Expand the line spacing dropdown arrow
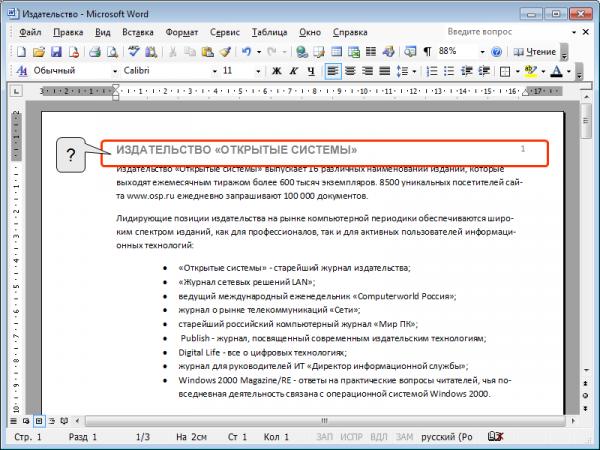This screenshot has width=600, height=450. click(414, 71)
